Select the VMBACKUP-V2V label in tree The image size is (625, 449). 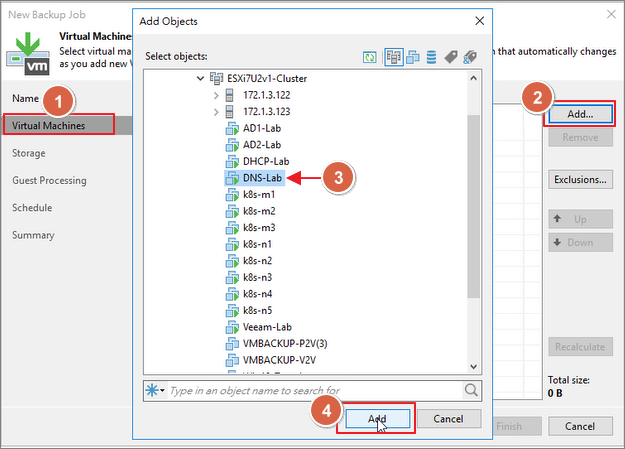[x=279, y=360]
